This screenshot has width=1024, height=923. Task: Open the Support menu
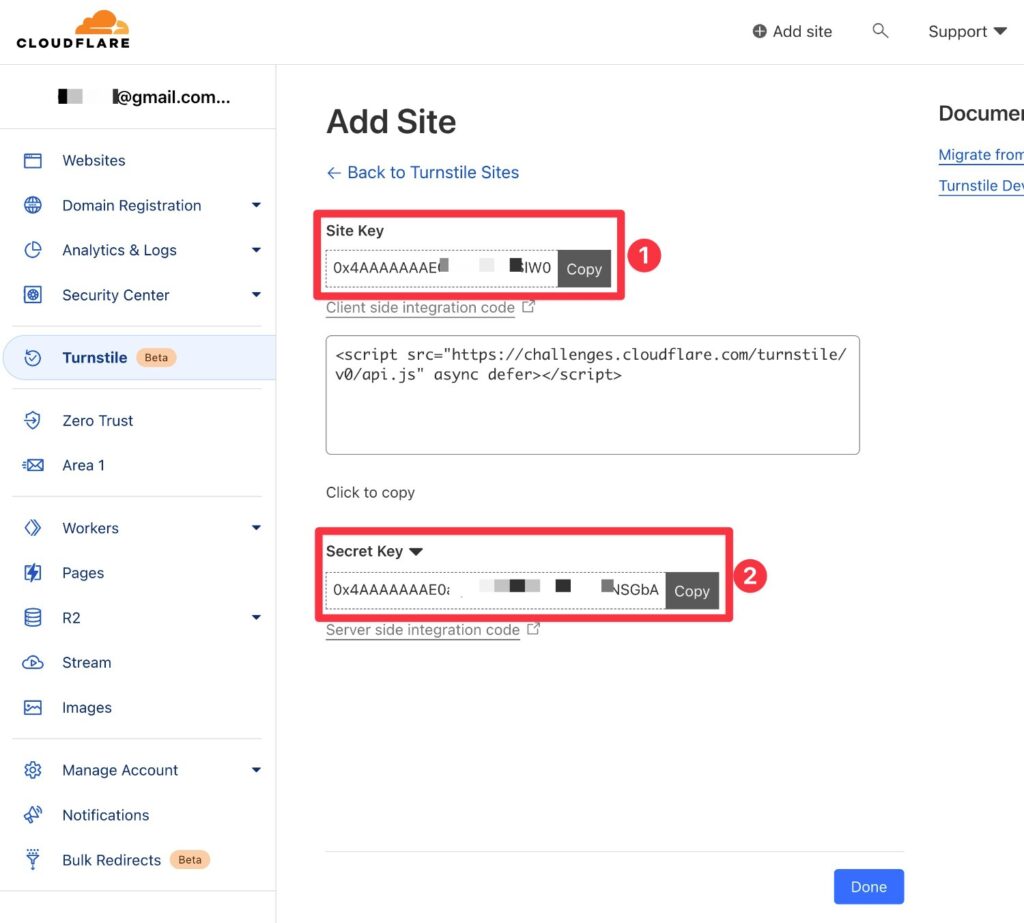[x=965, y=31]
